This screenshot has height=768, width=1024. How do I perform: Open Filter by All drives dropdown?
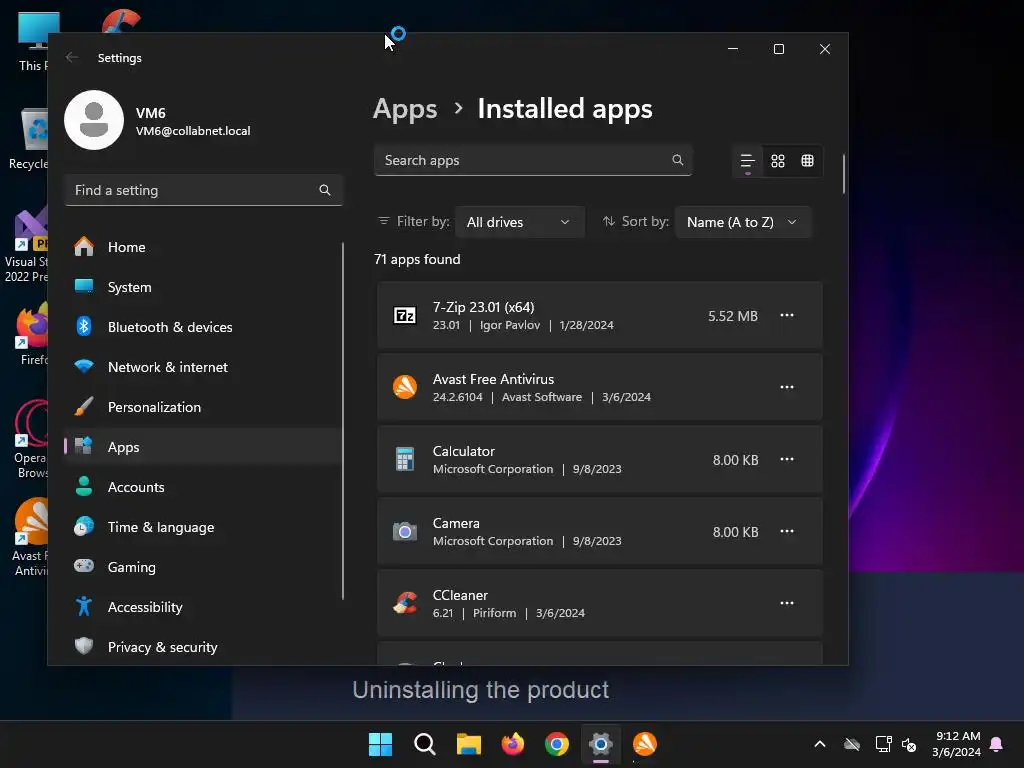[x=519, y=222]
